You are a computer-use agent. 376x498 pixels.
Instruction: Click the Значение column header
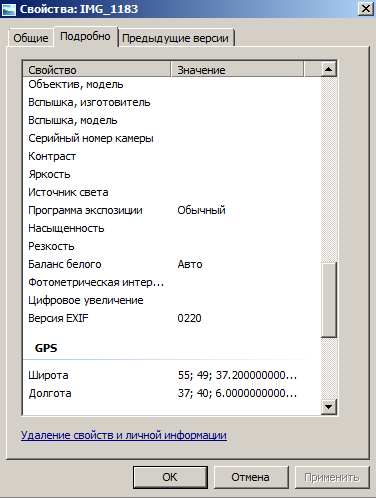click(x=237, y=70)
